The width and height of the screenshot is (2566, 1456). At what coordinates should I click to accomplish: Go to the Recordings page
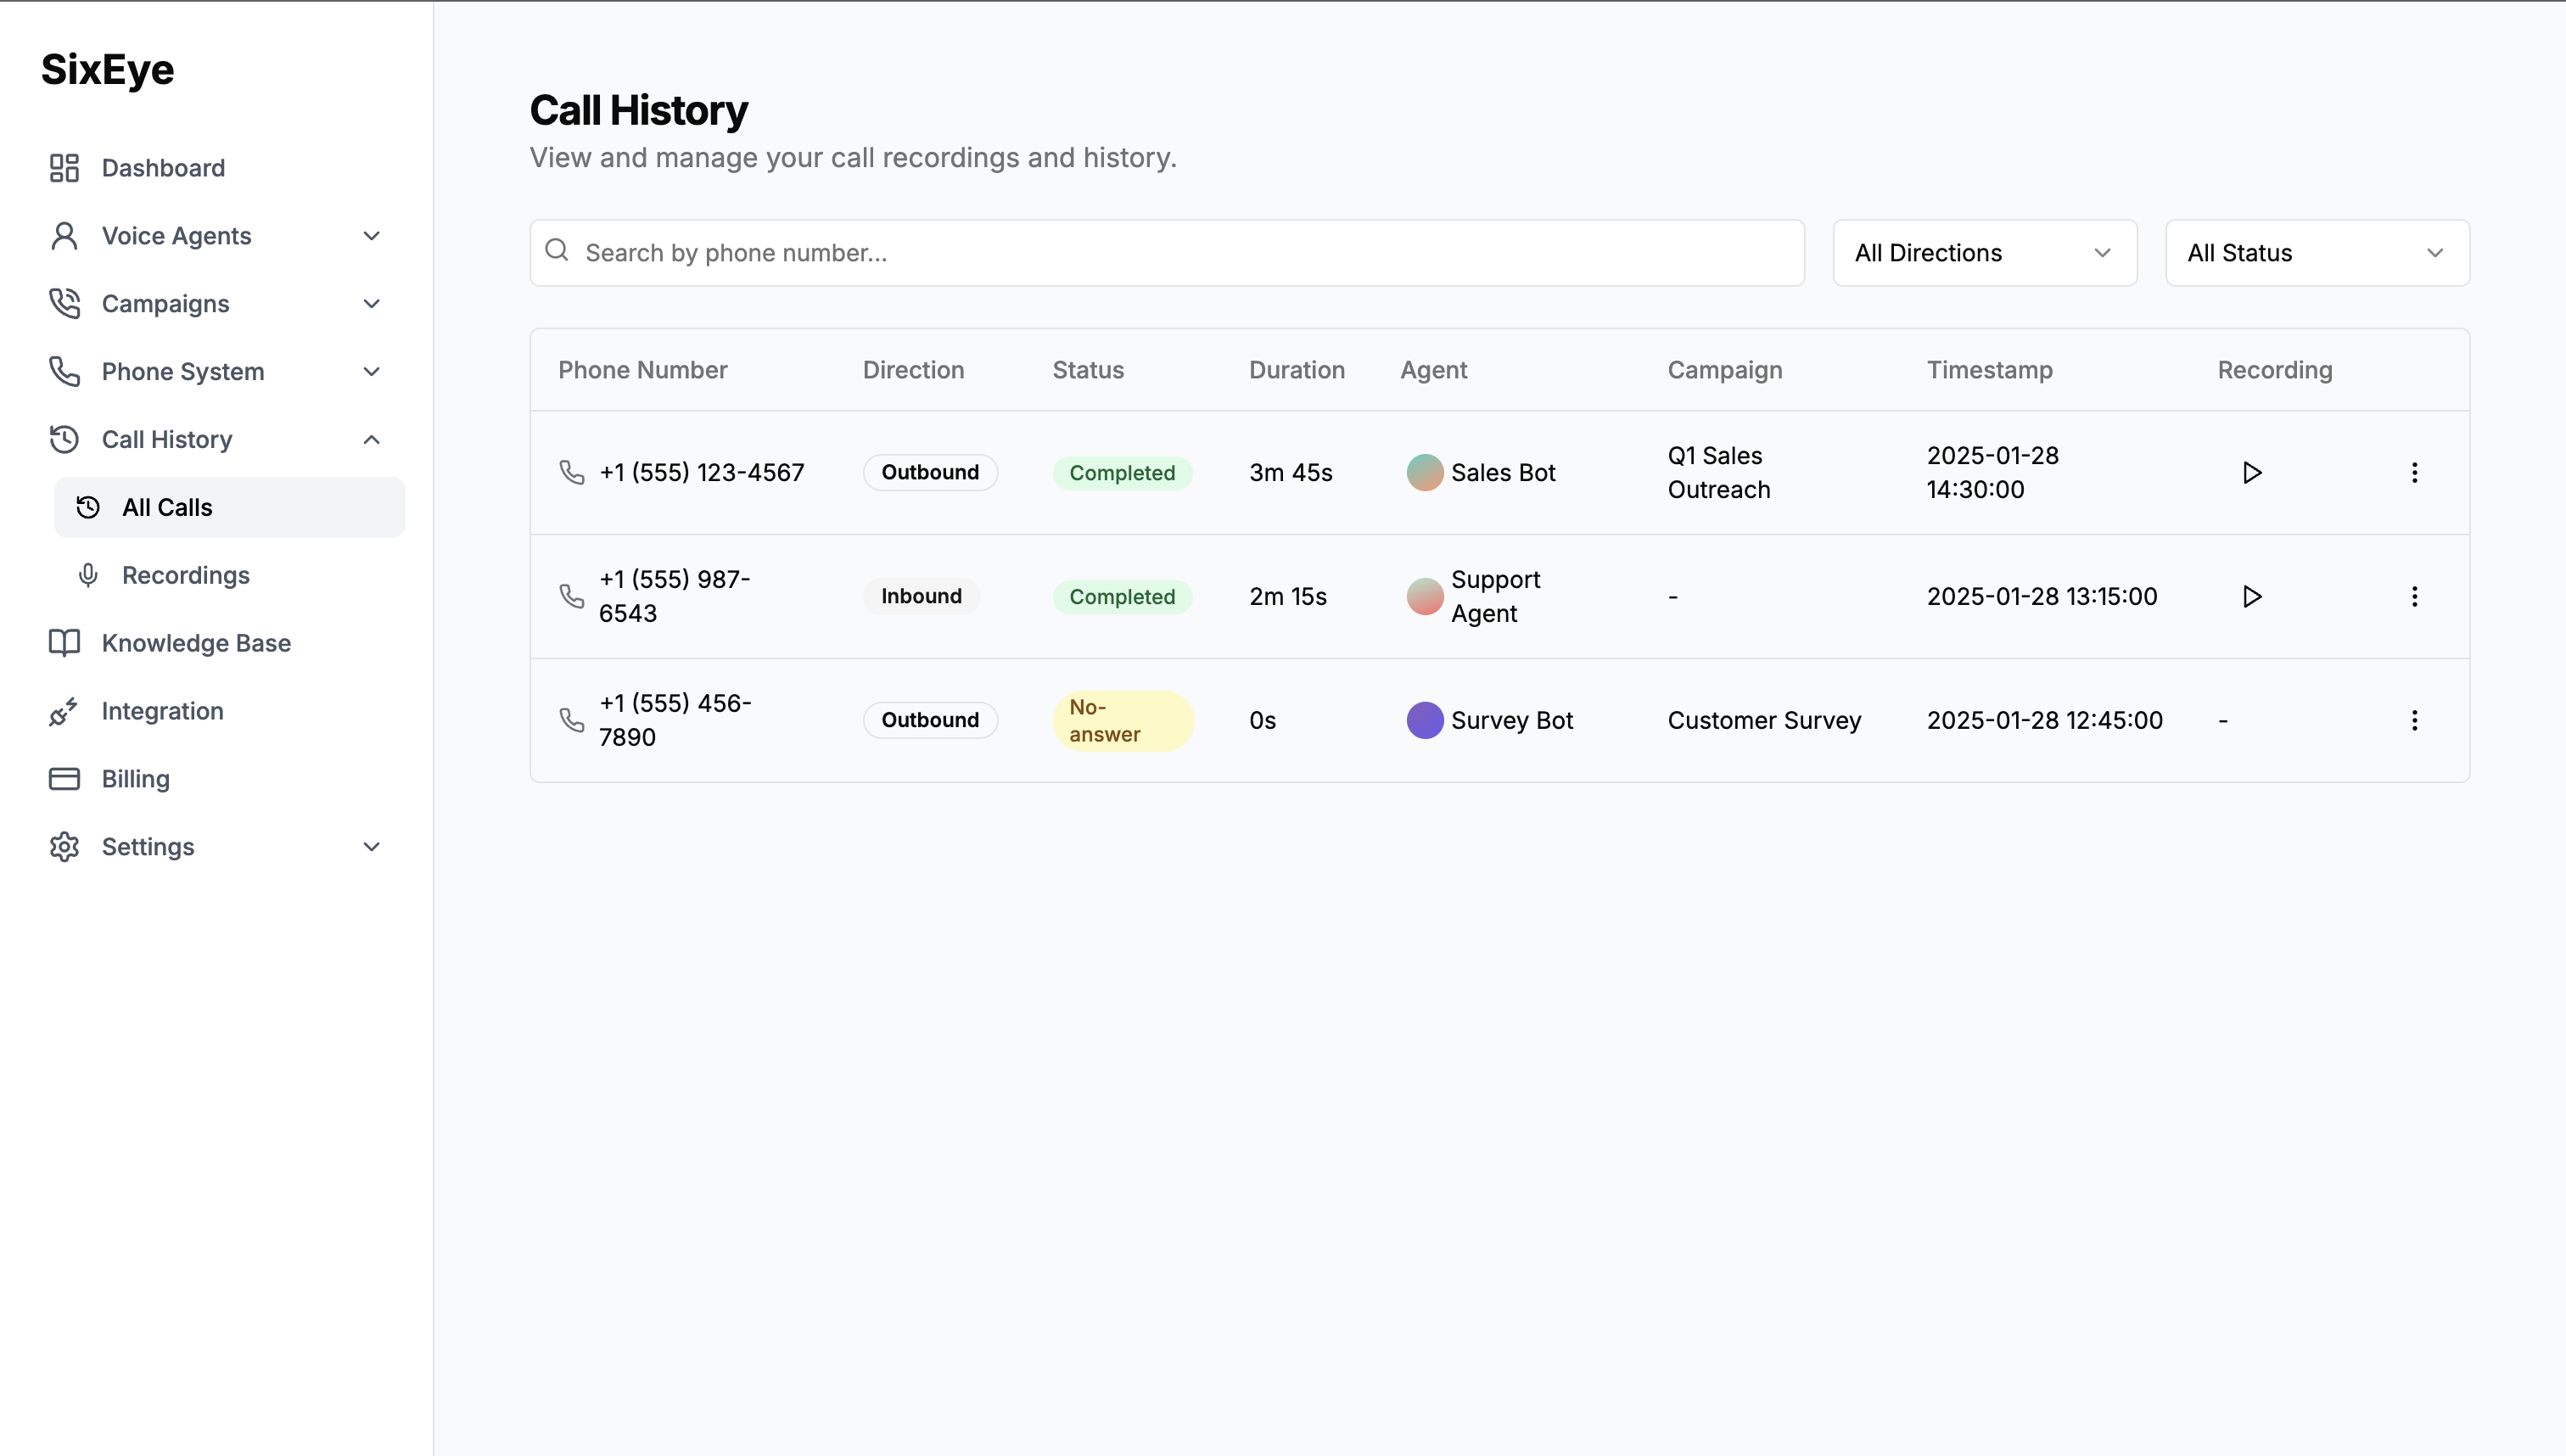tap(185, 575)
